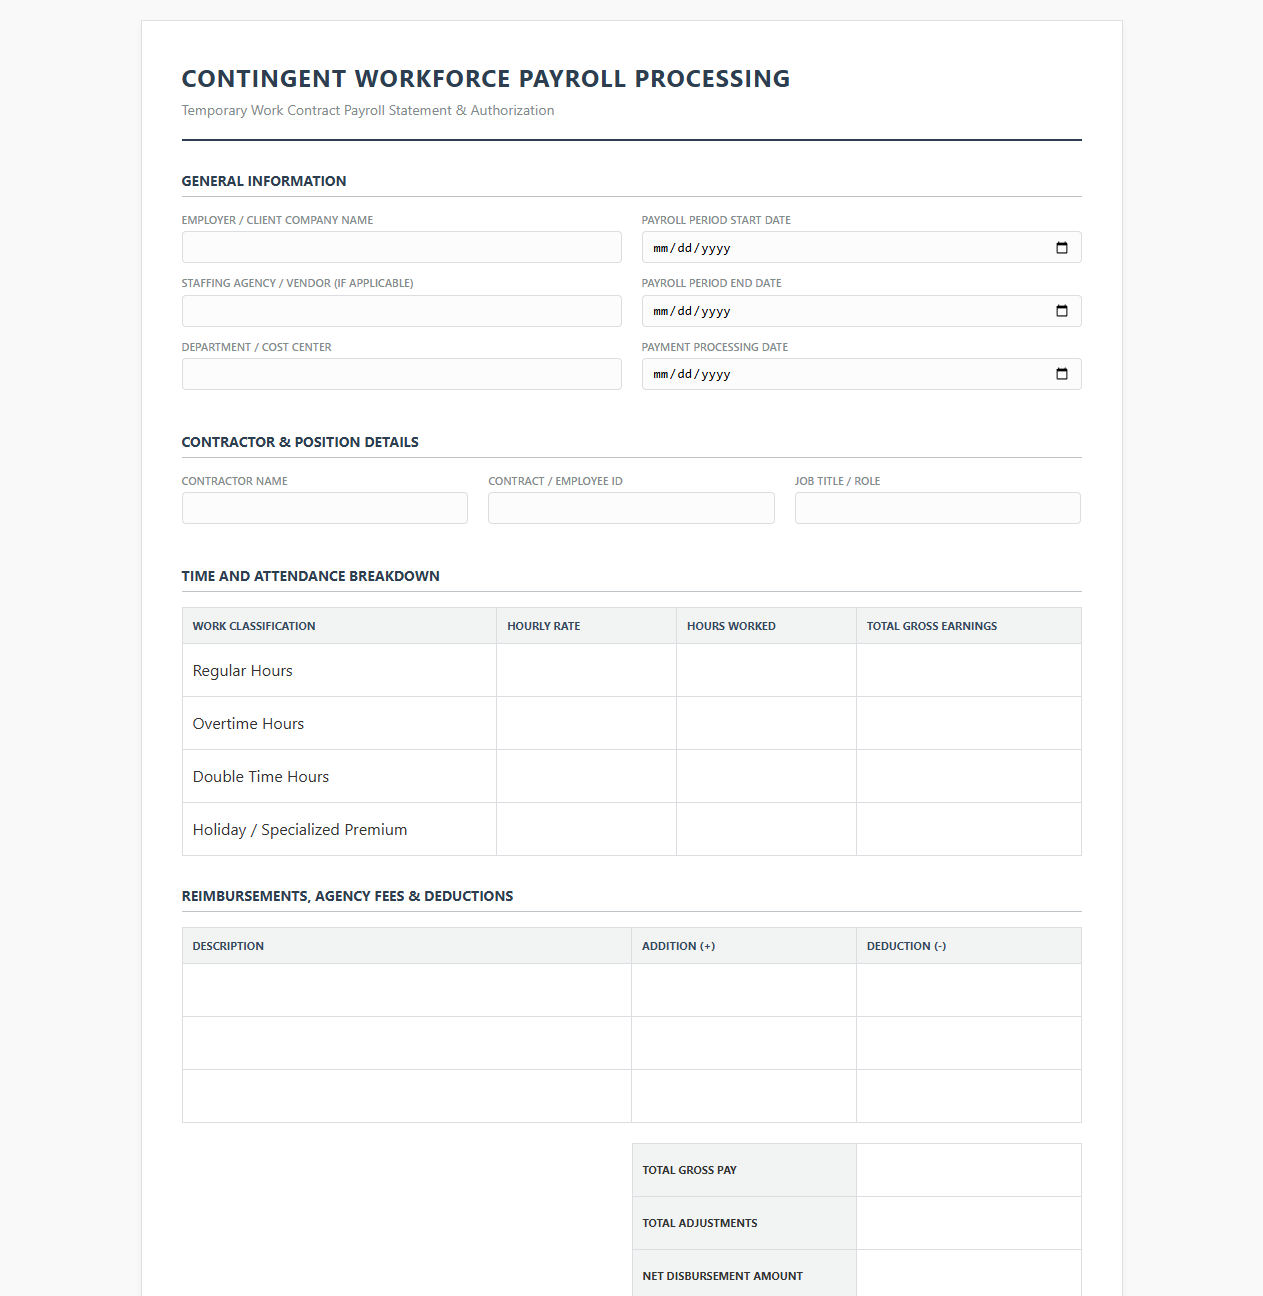This screenshot has width=1263, height=1296.
Task: Click the Time and Attendance Breakdown heading
Action: point(311,576)
